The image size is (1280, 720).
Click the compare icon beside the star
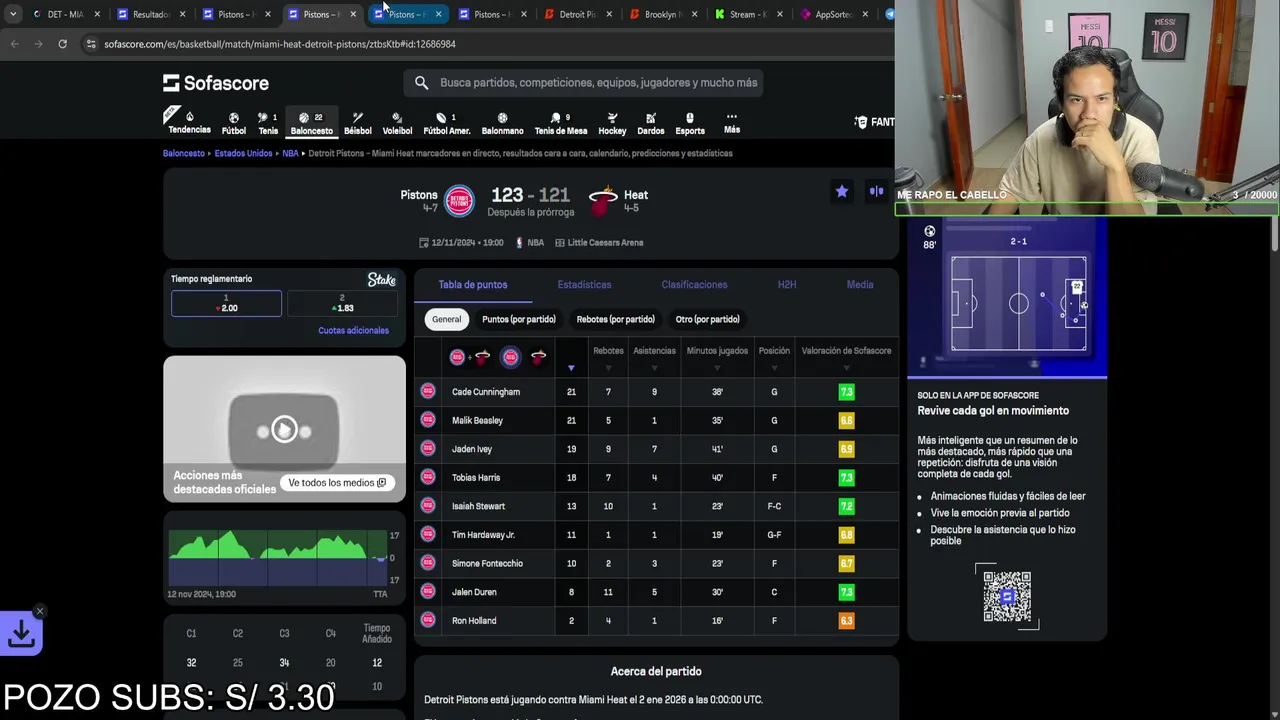tap(876, 191)
